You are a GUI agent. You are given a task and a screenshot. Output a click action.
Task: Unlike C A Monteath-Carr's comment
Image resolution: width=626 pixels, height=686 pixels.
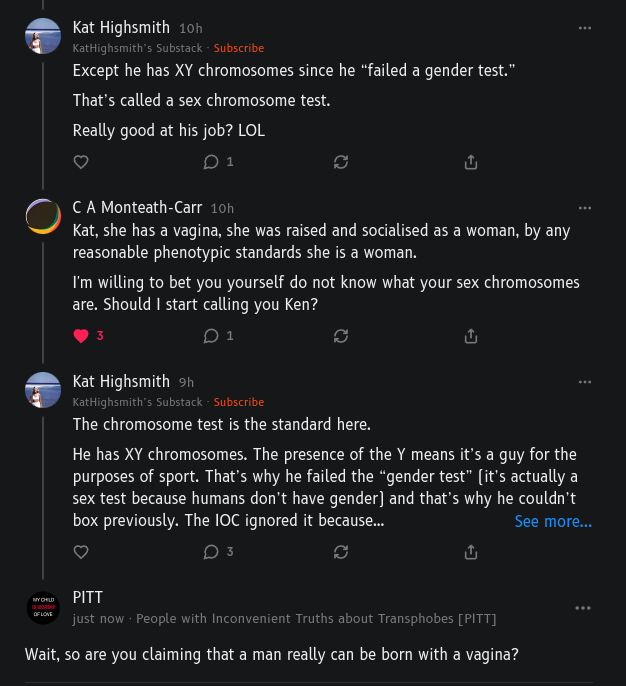click(x=82, y=336)
